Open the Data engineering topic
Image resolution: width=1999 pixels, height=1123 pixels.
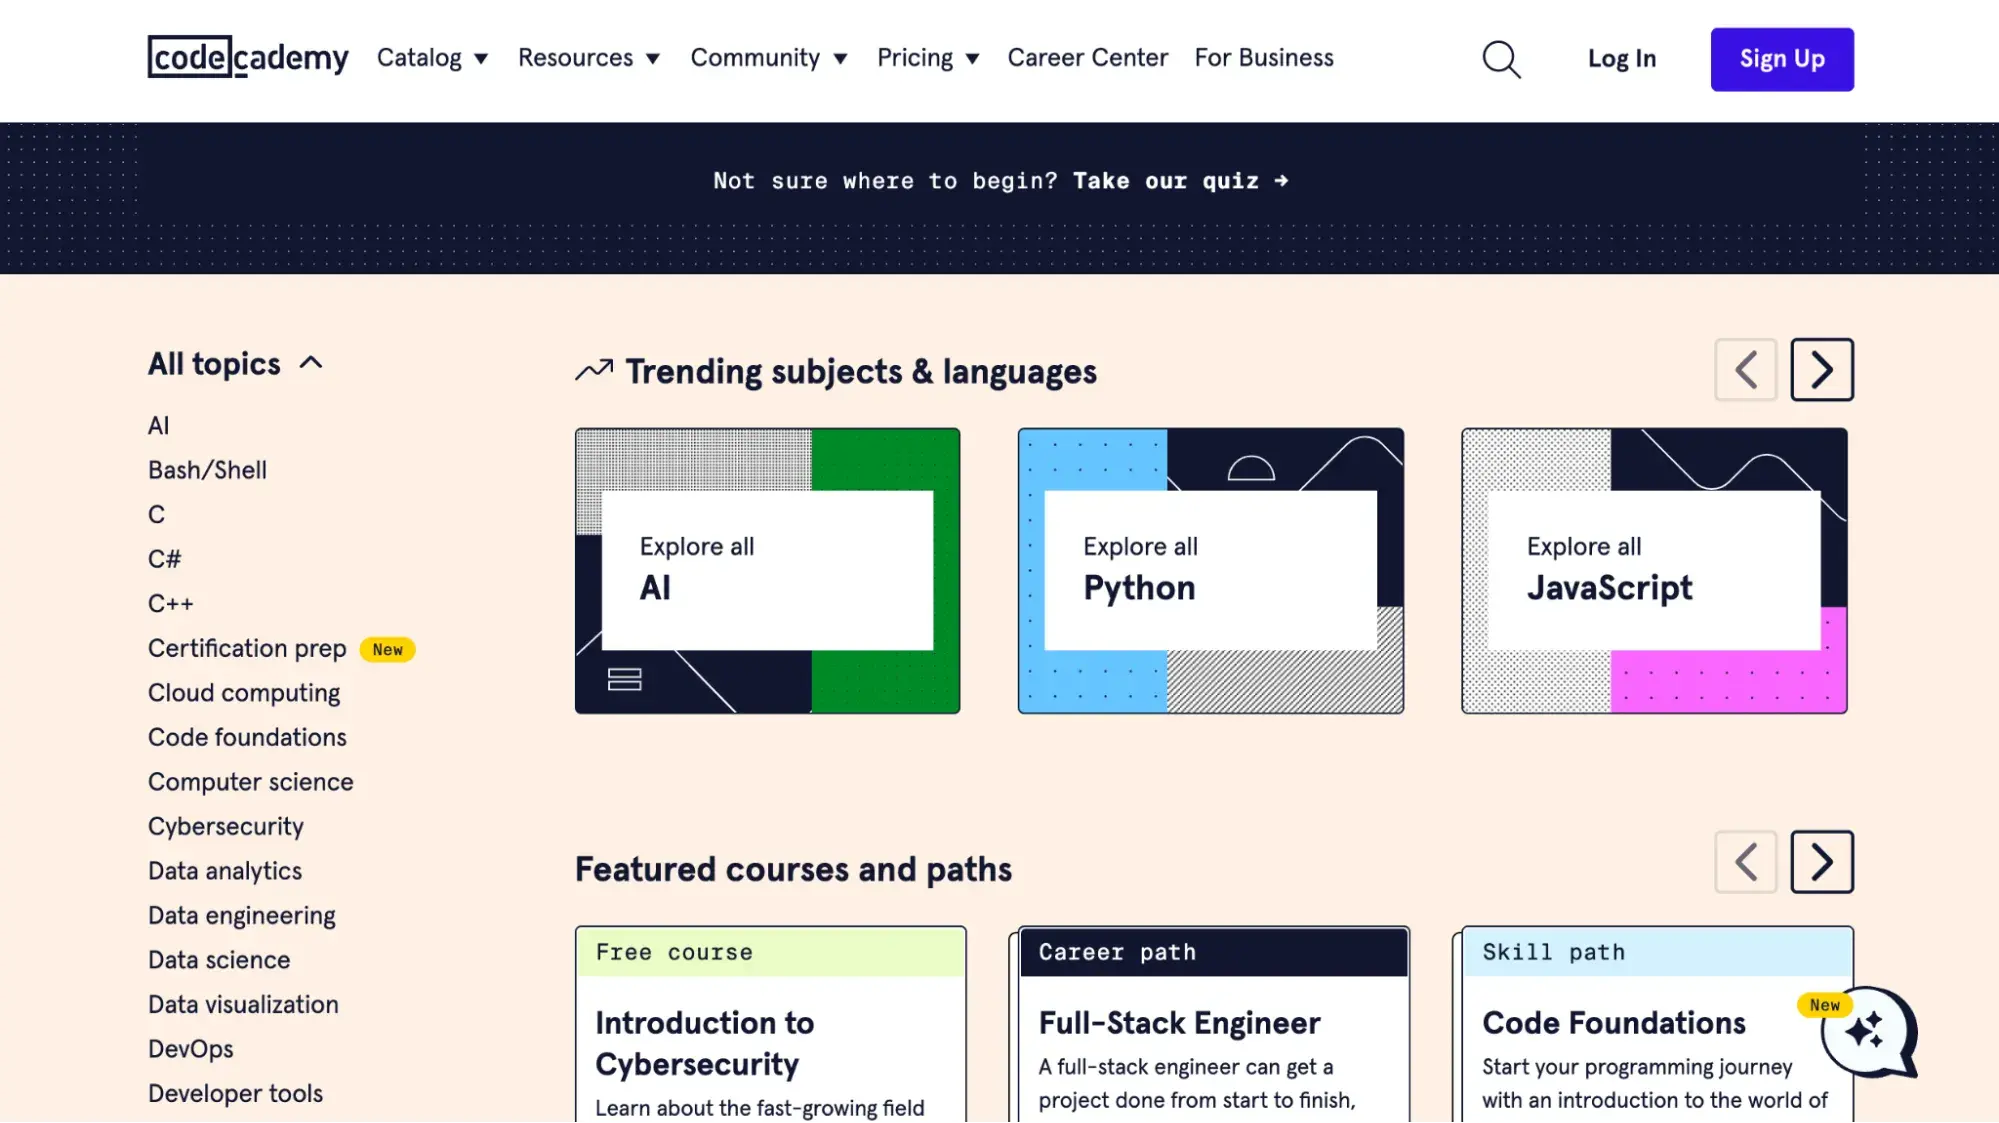[241, 916]
